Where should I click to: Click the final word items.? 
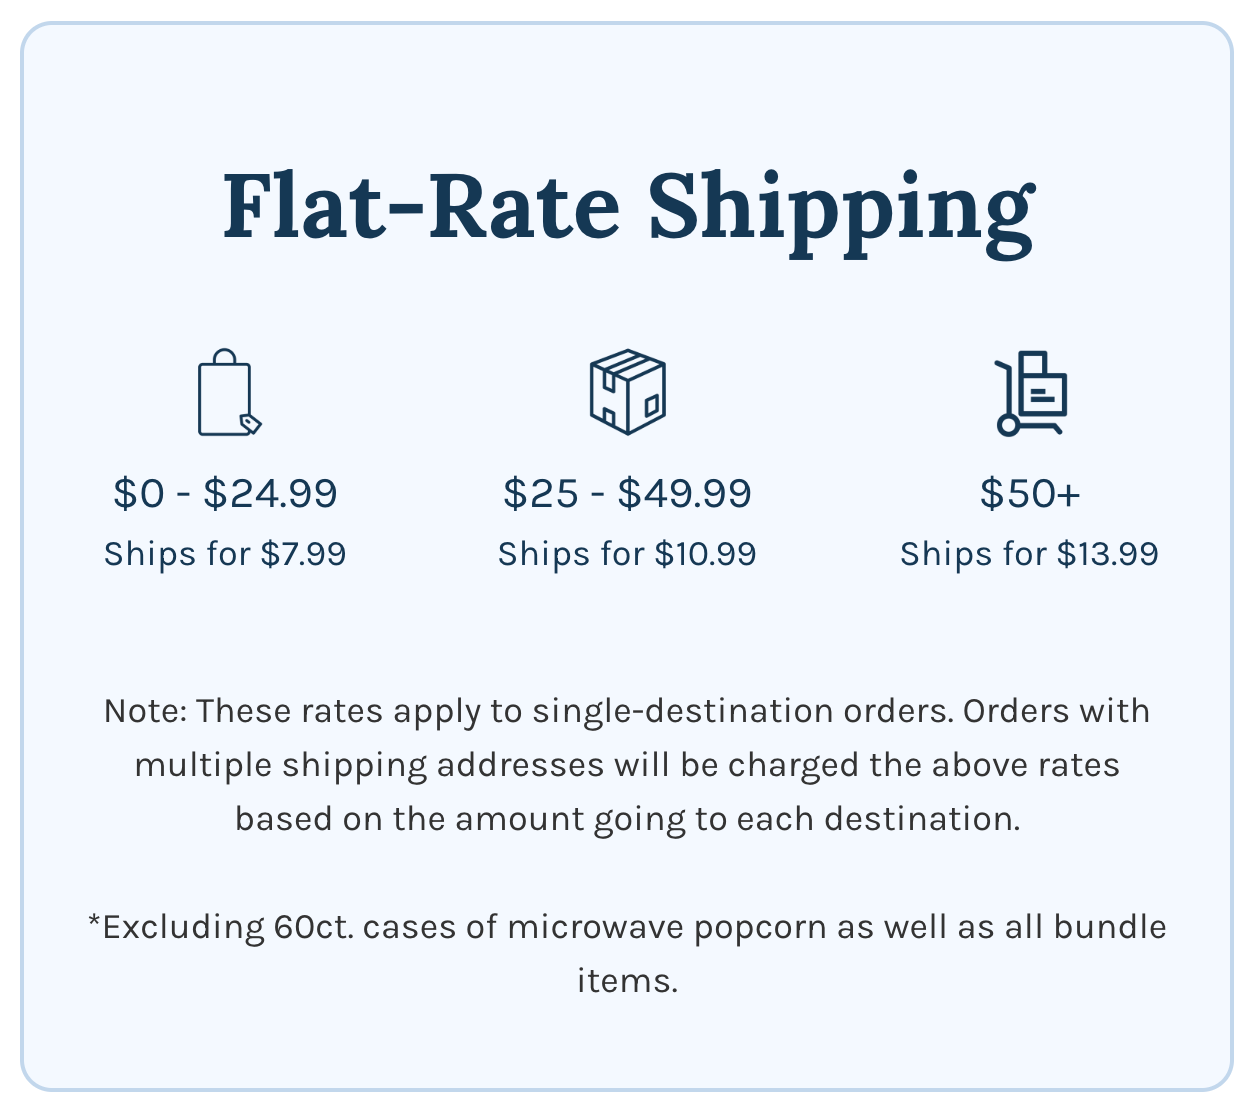(x=627, y=981)
